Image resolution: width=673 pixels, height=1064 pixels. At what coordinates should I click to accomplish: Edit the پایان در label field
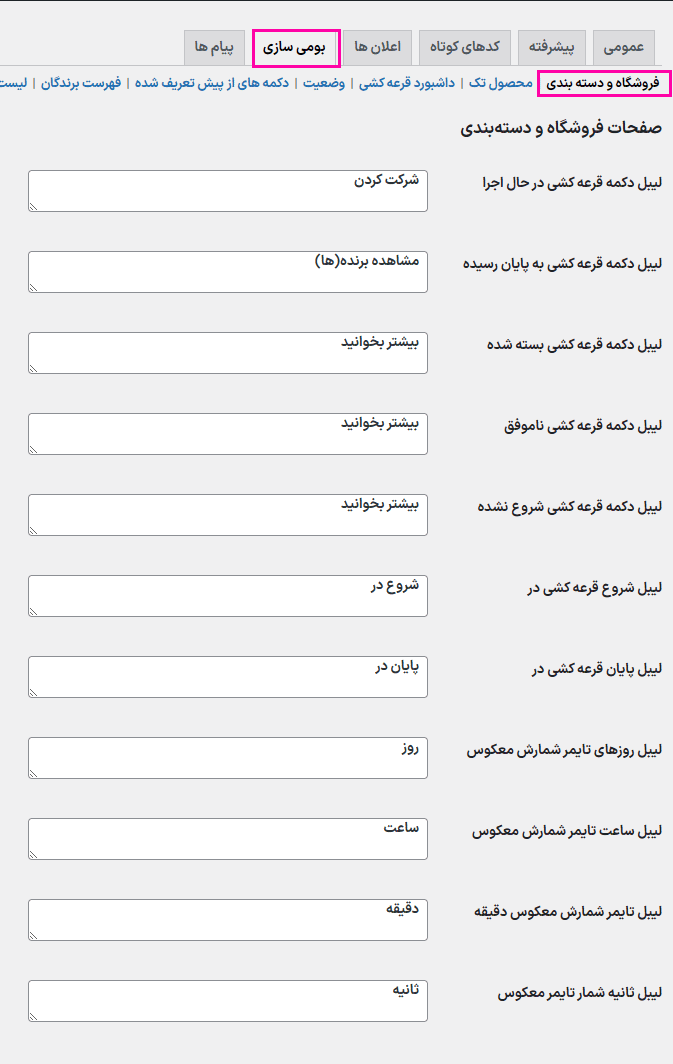228,677
